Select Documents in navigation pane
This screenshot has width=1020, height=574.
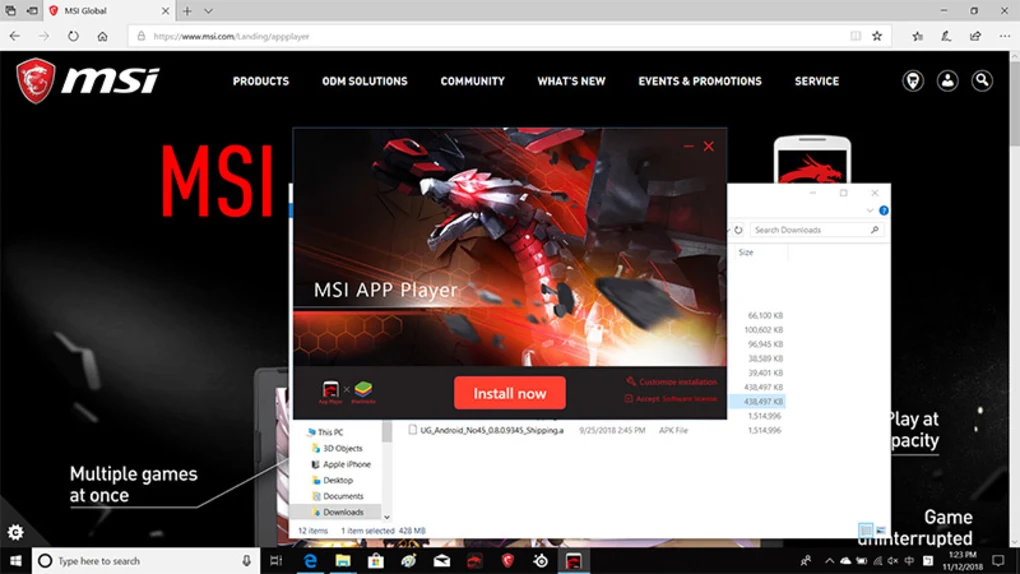click(343, 496)
